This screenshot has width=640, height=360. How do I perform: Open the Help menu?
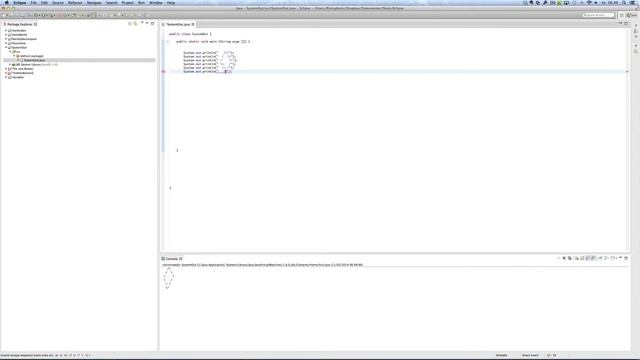pyautogui.click(x=171, y=2)
